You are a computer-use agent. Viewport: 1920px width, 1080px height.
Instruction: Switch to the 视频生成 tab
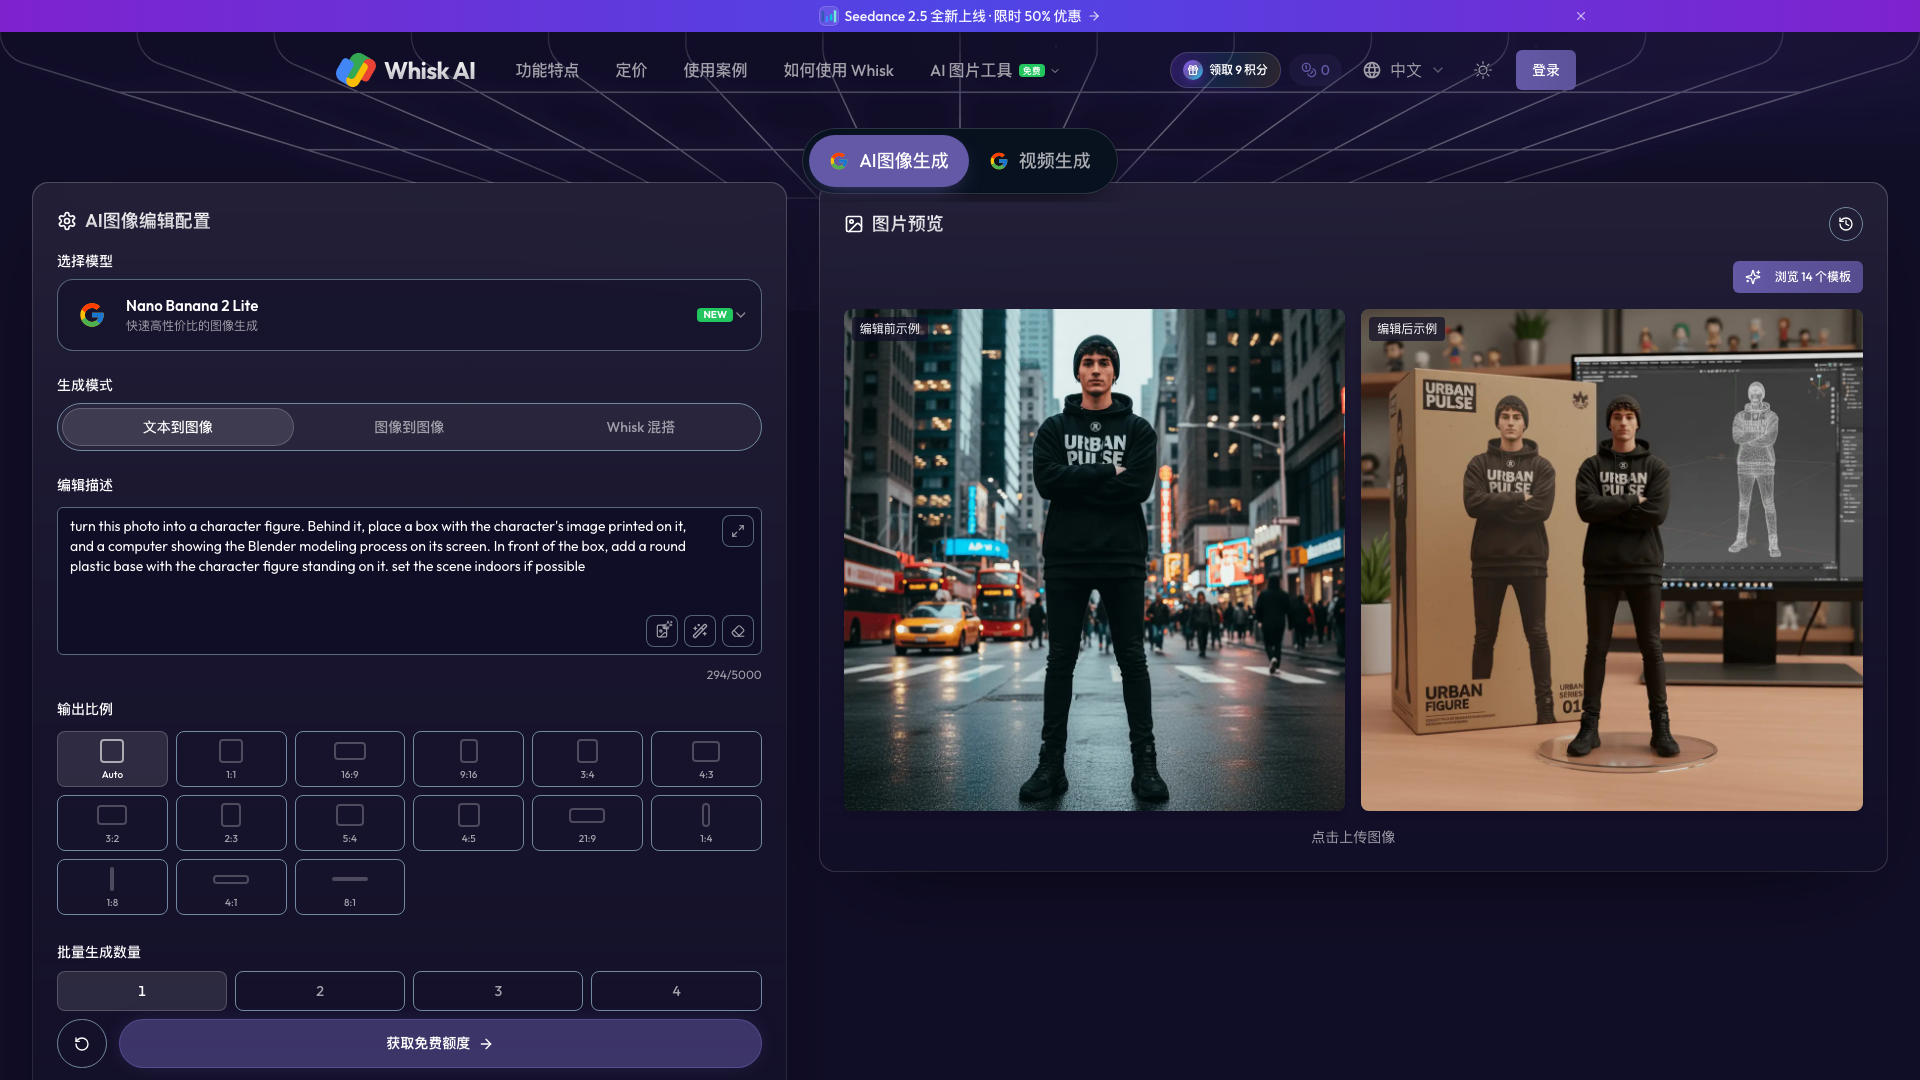tap(1040, 161)
